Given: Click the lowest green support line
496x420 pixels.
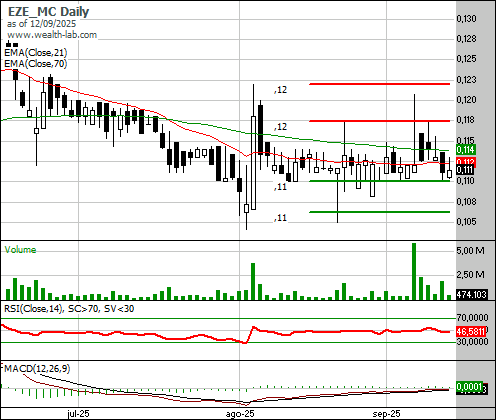Looking at the screenshot, I should pos(379,212).
